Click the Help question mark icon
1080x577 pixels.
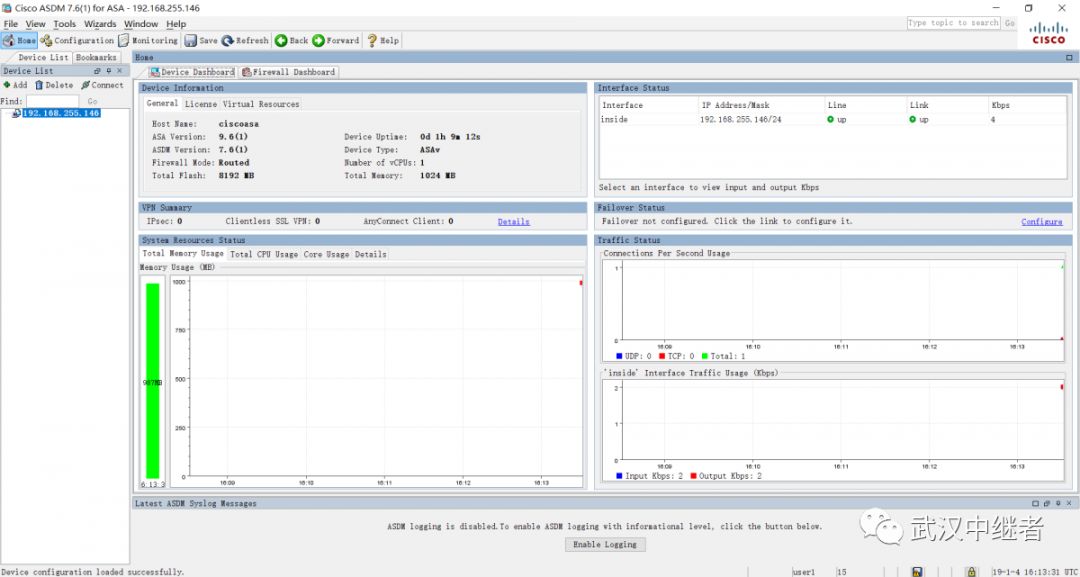pyautogui.click(x=372, y=41)
